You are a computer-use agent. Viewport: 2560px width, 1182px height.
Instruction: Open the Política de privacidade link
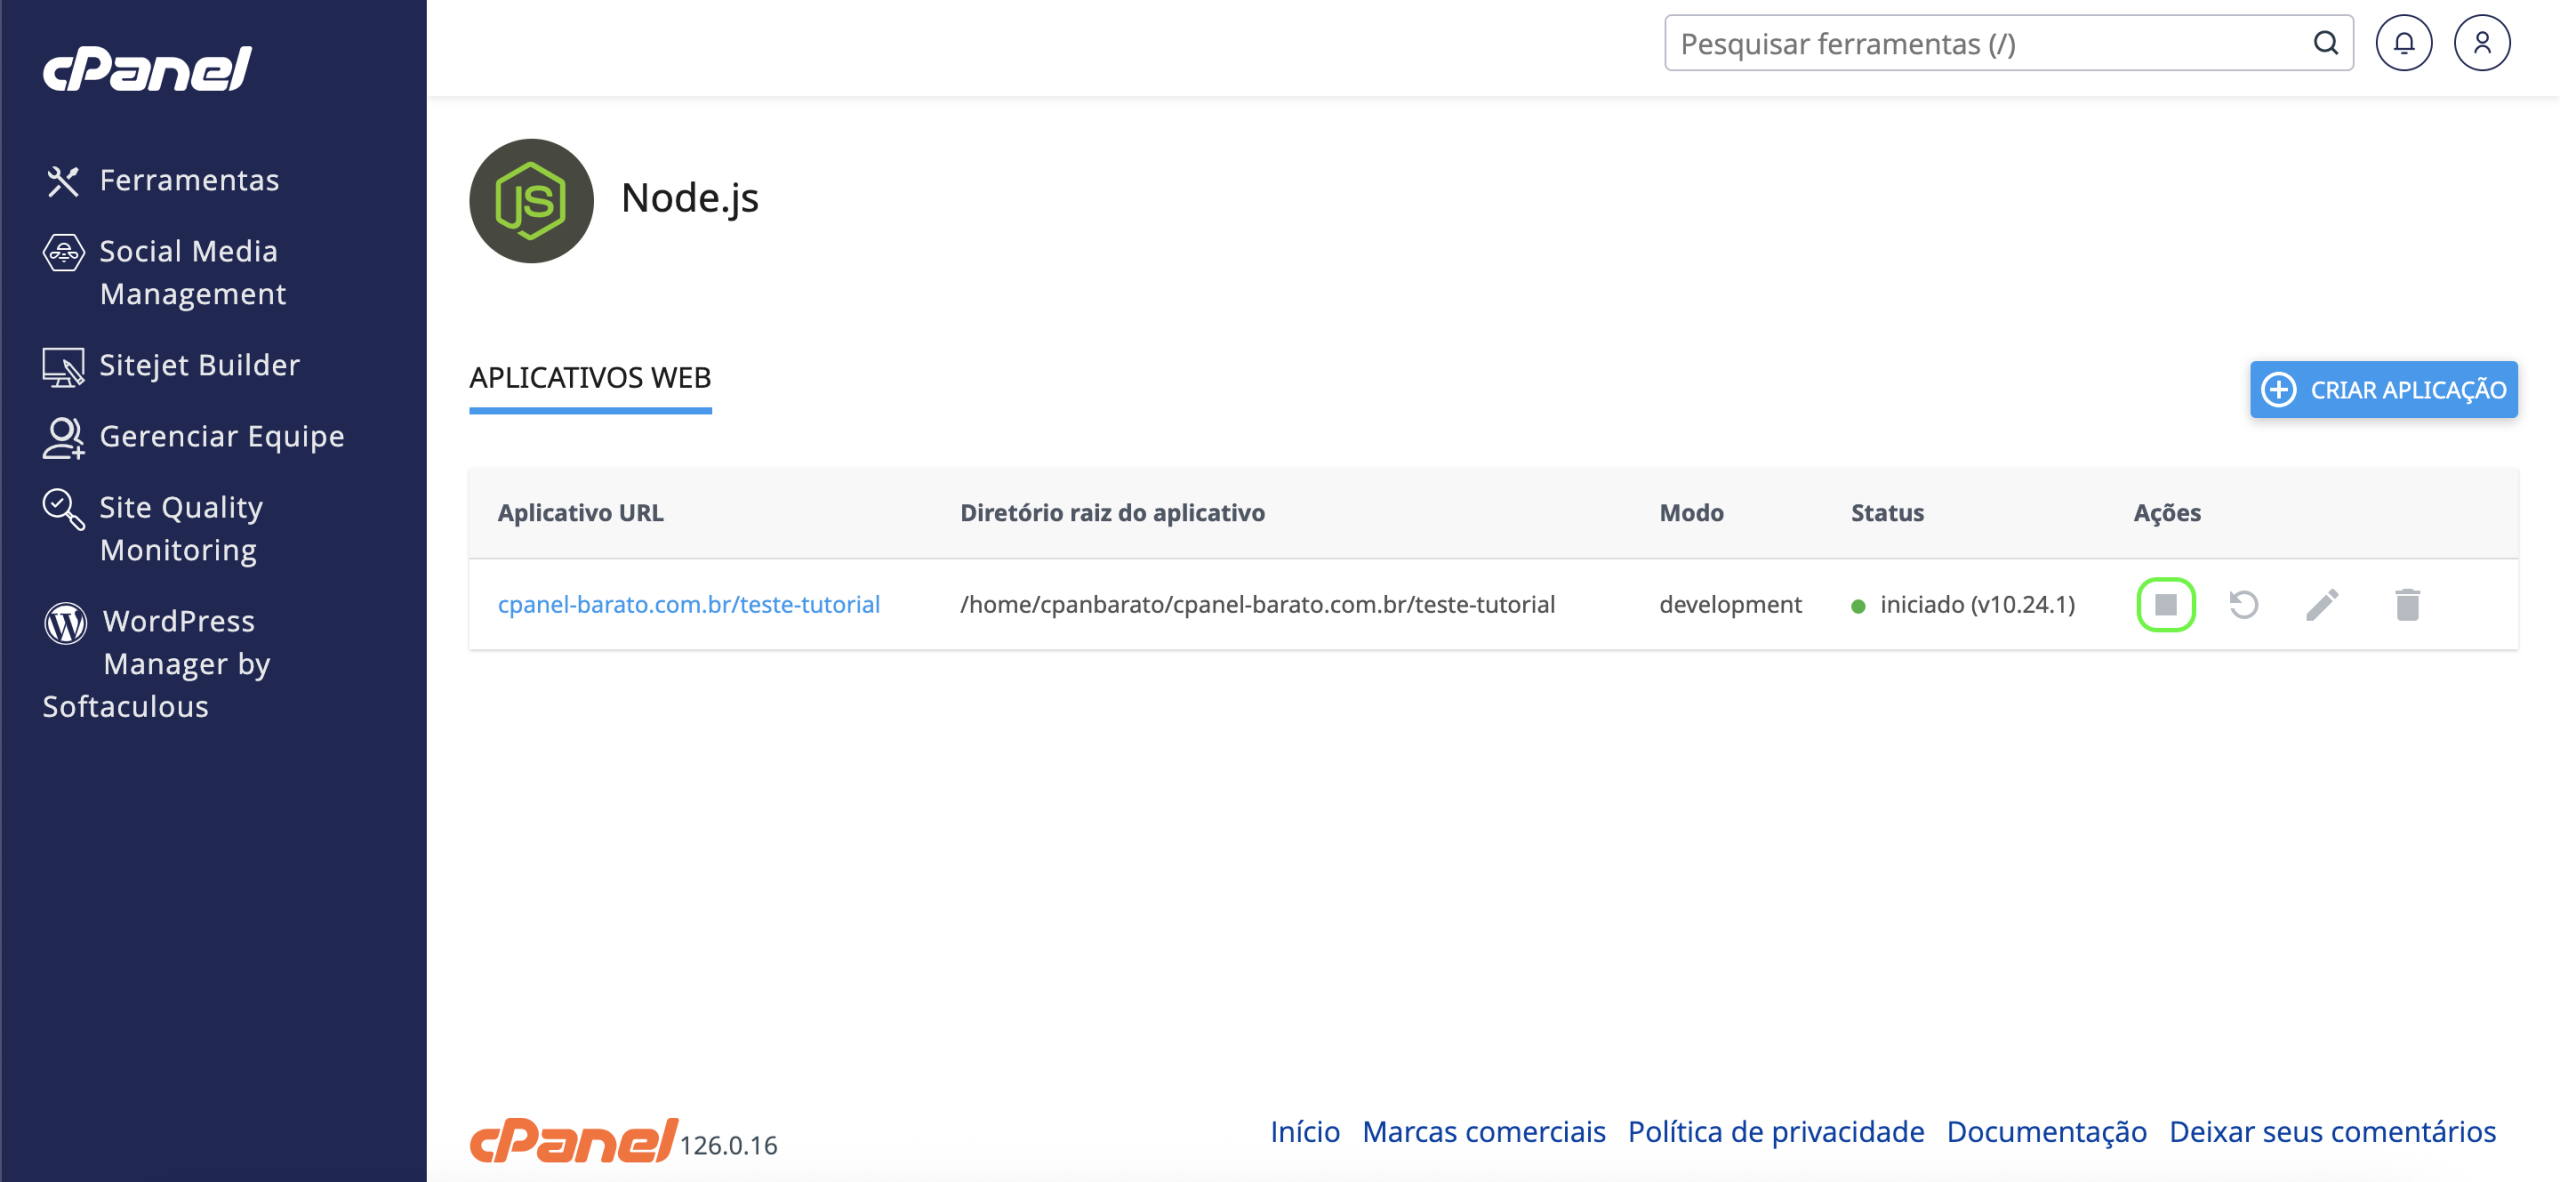tap(1776, 1131)
